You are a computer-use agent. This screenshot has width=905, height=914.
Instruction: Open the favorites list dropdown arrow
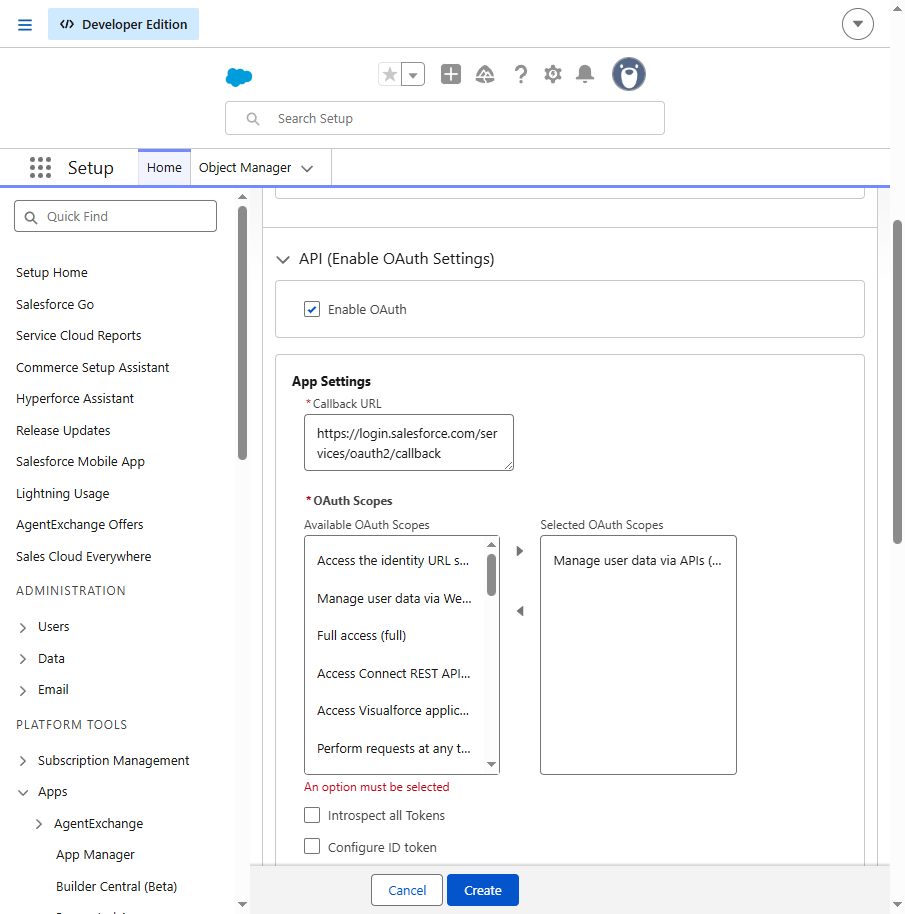pos(413,75)
